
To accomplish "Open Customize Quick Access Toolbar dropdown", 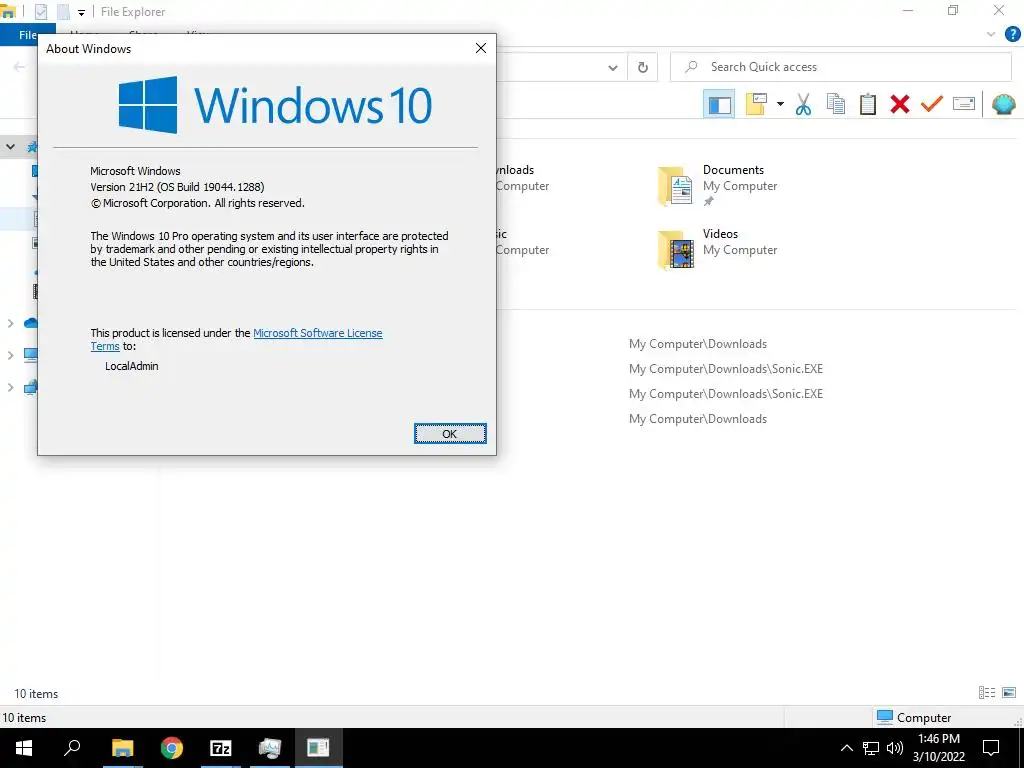I will click(x=81, y=12).
